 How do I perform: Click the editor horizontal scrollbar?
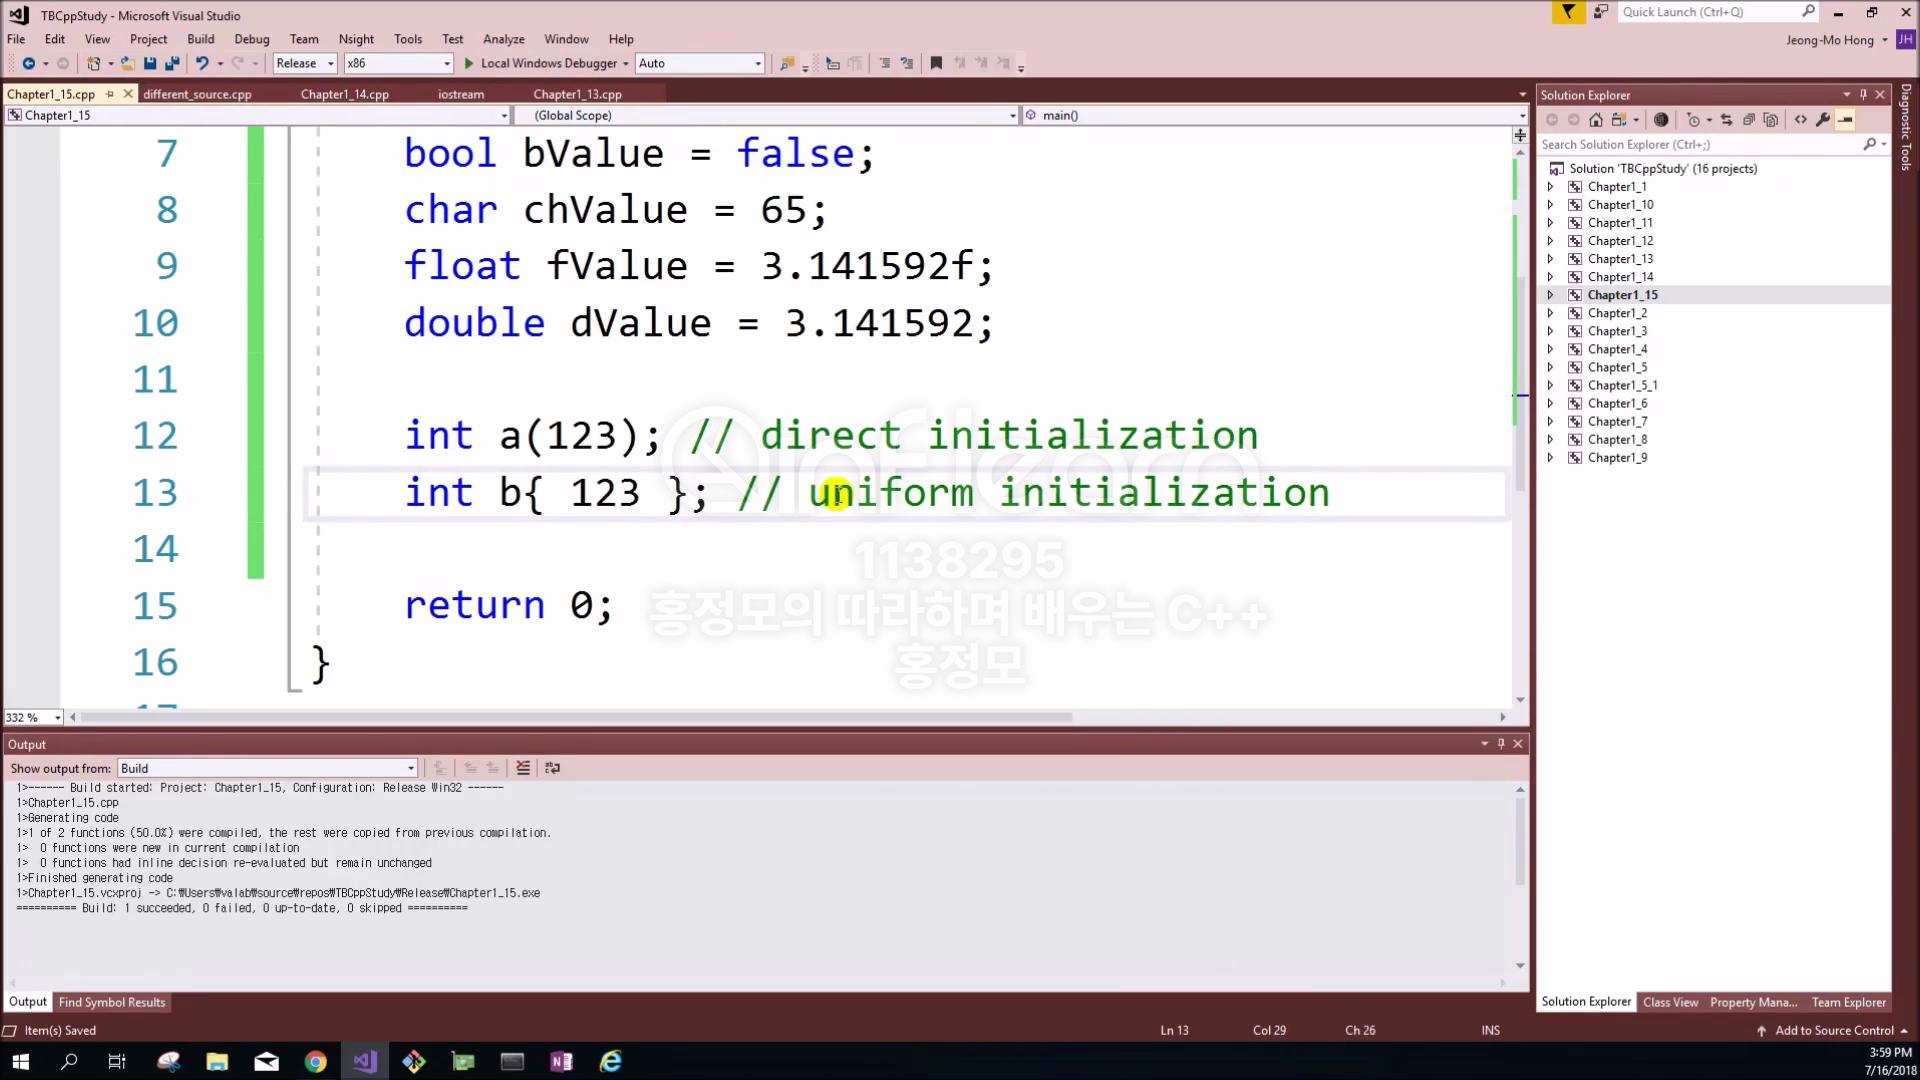tap(577, 717)
